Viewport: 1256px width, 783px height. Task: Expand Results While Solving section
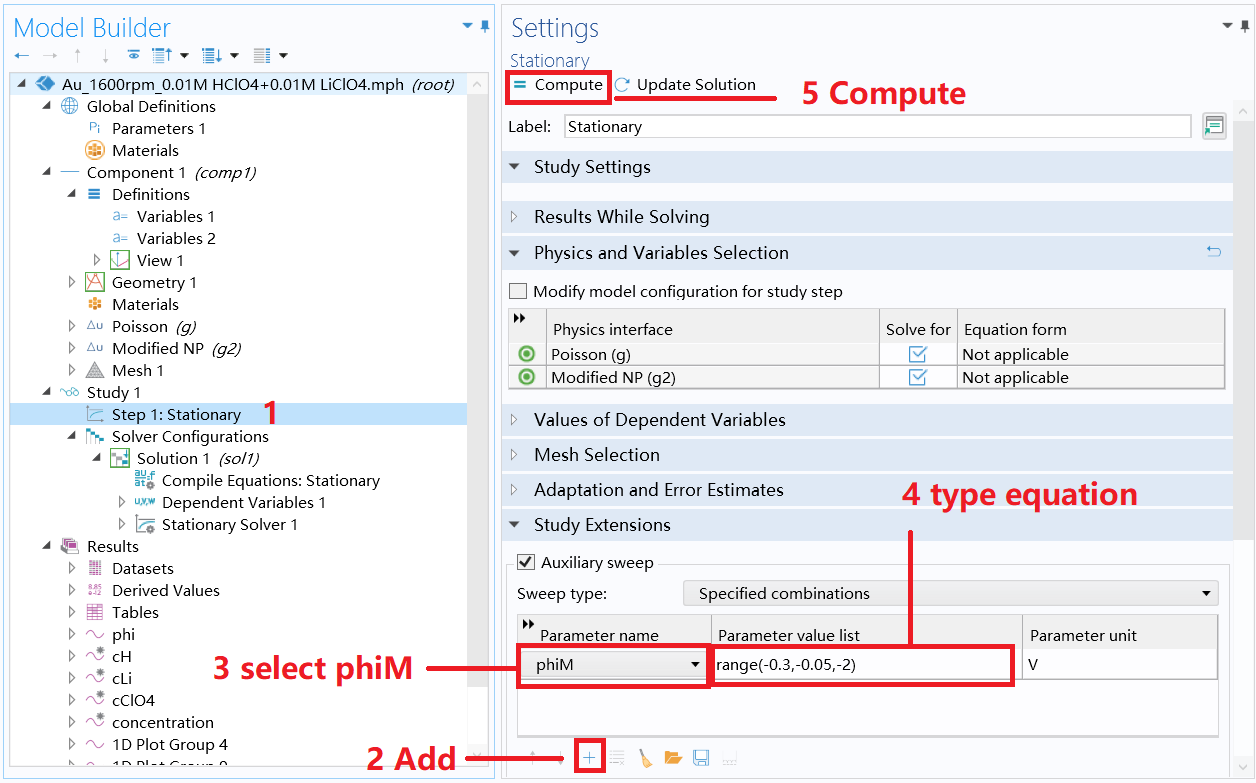pos(514,217)
